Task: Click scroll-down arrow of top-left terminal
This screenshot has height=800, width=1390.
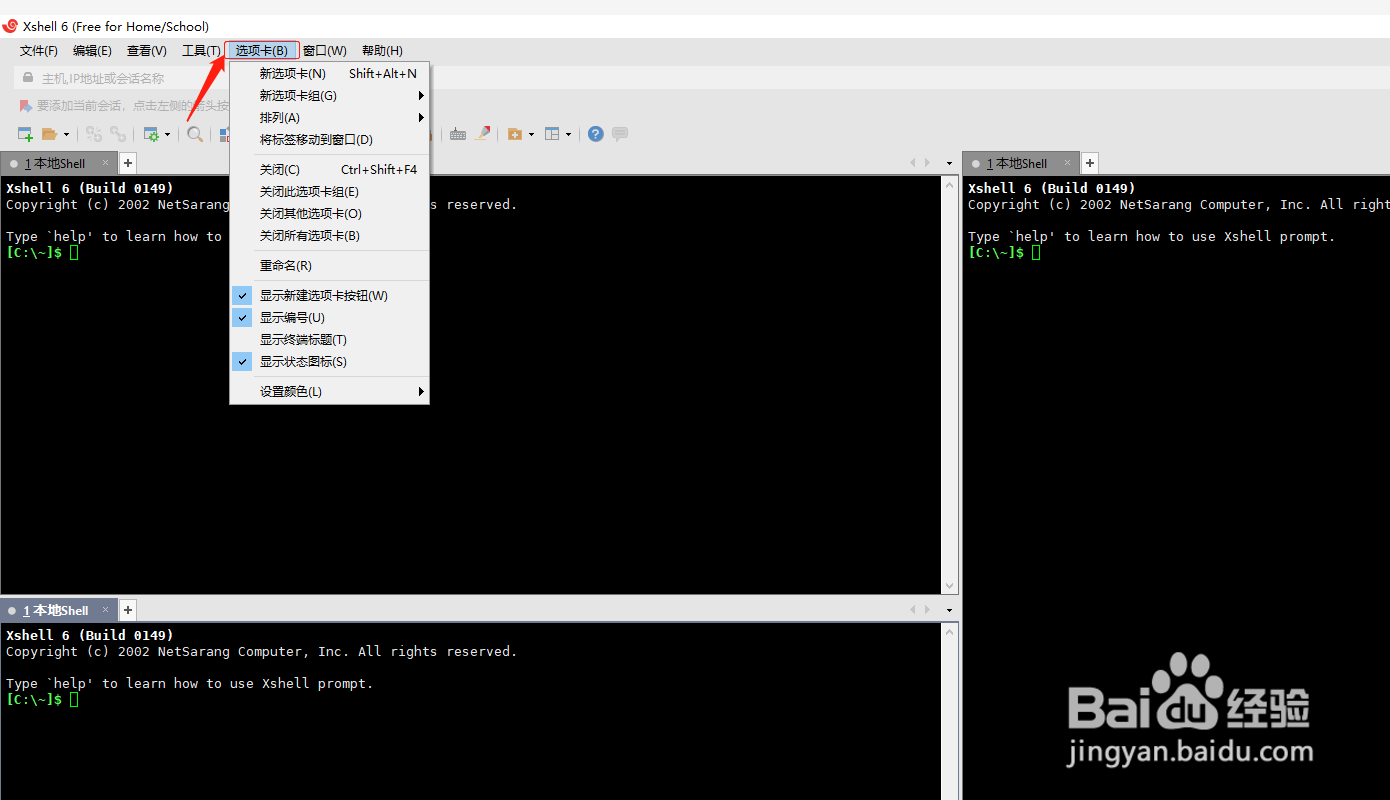Action: click(951, 586)
